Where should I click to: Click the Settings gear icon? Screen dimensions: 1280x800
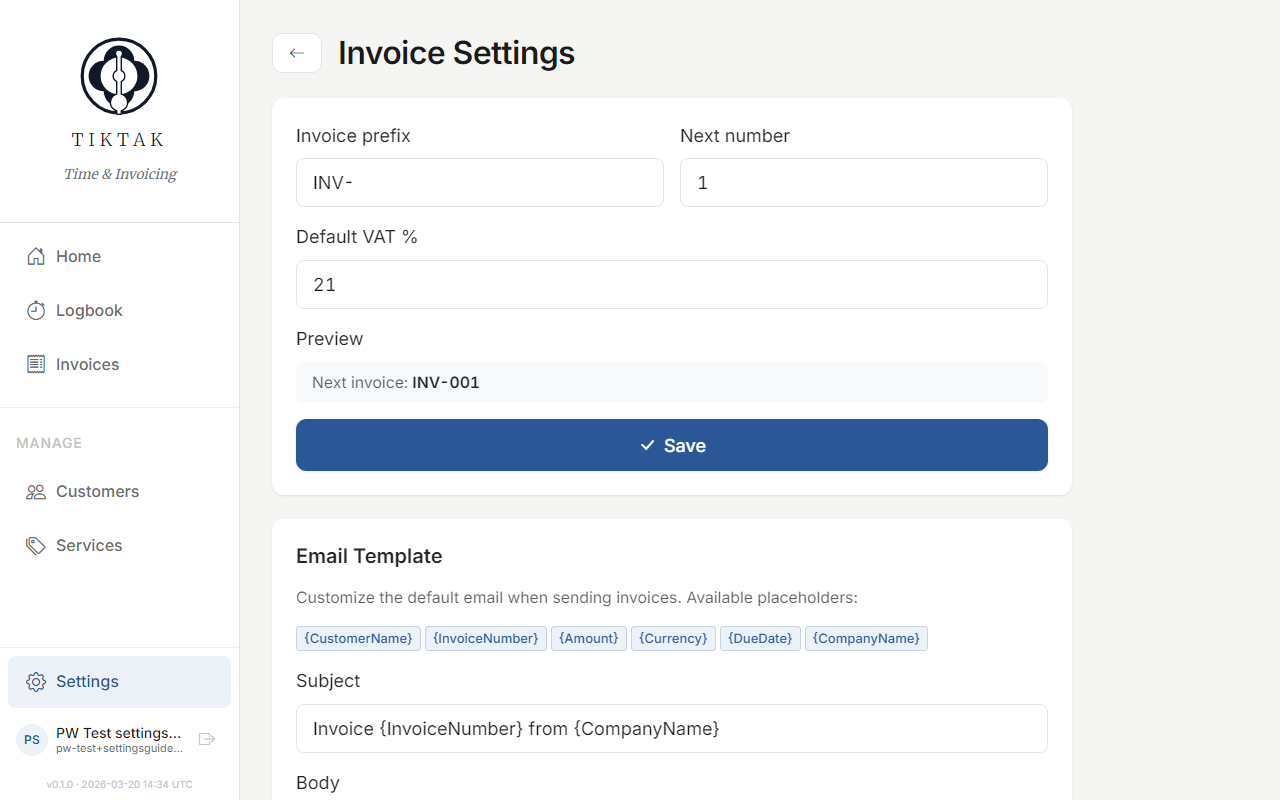pos(35,681)
